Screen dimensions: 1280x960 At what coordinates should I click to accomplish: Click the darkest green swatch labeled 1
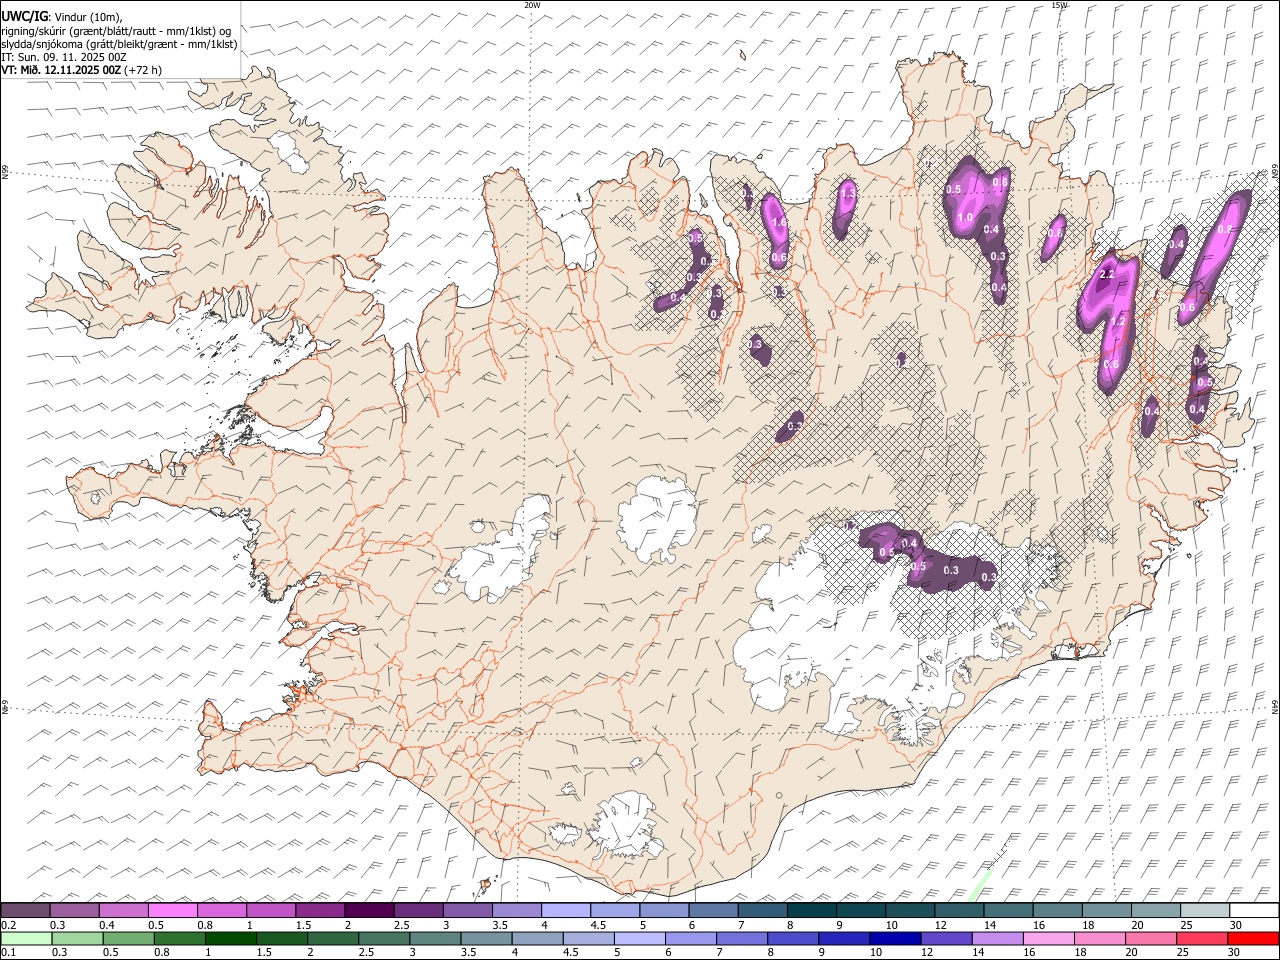[230, 938]
